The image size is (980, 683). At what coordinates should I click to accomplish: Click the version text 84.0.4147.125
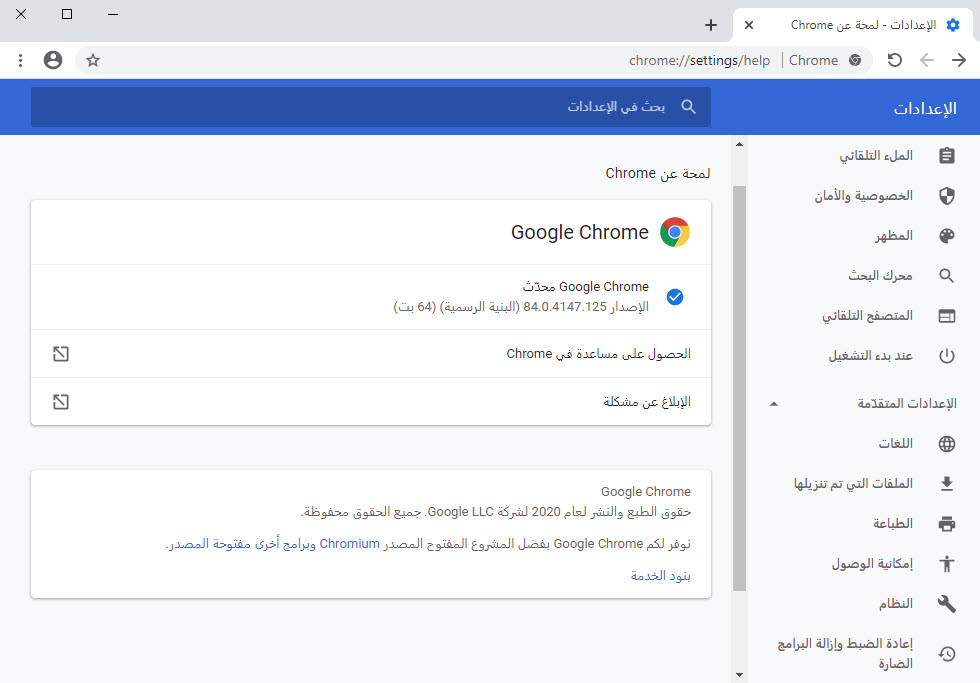click(565, 307)
